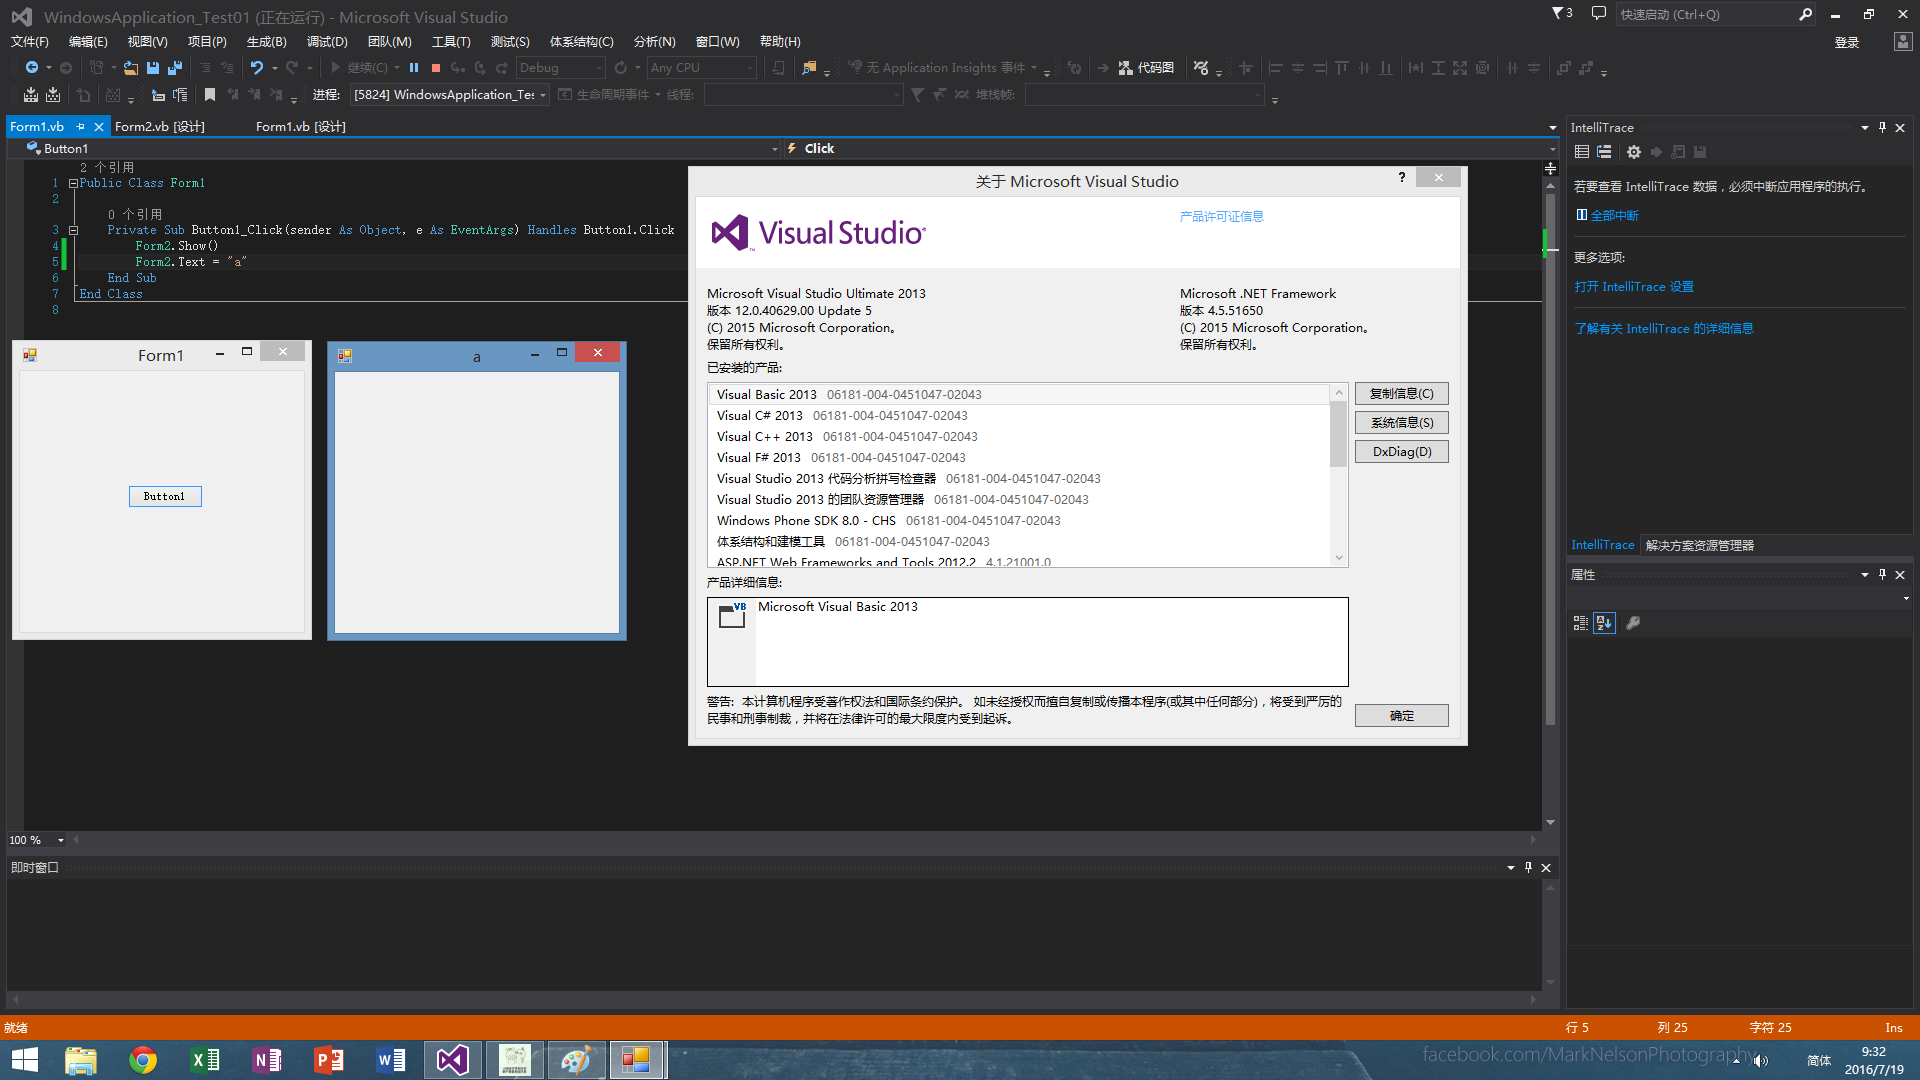Open the 进程 process dropdown

click(x=448, y=95)
